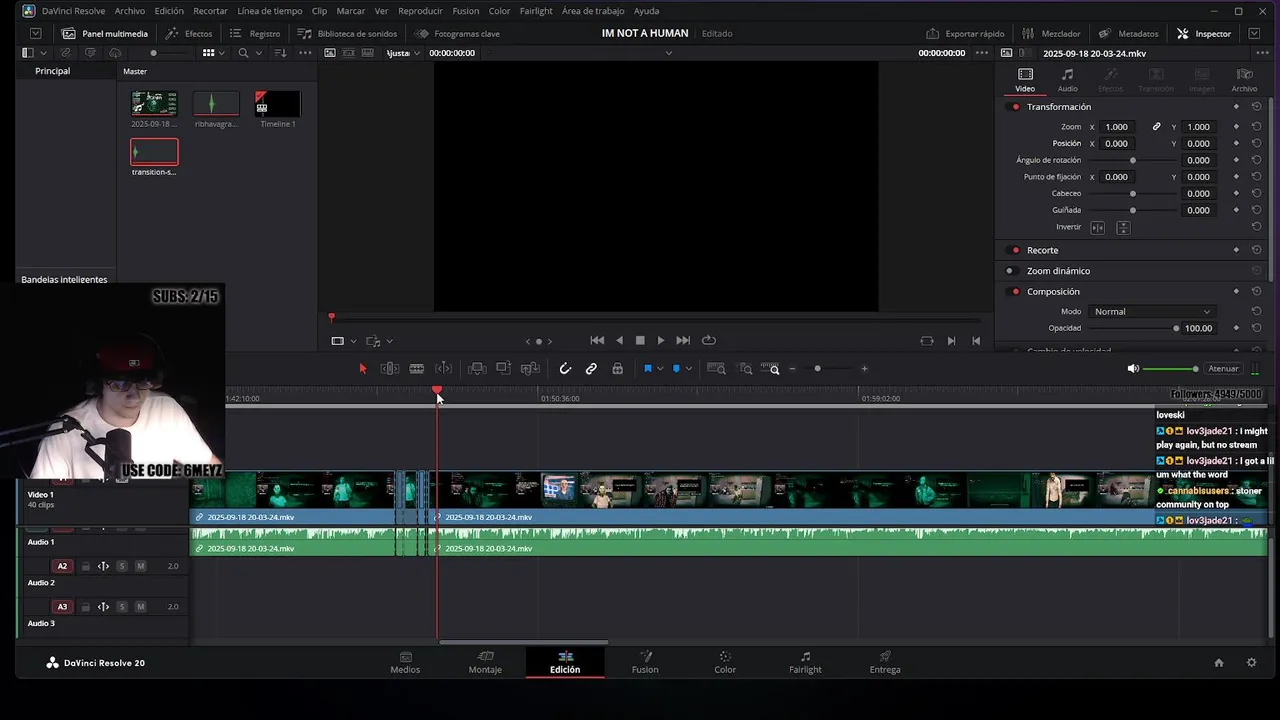Add a blue marker to timeline
The image size is (1280, 720).
point(676,369)
